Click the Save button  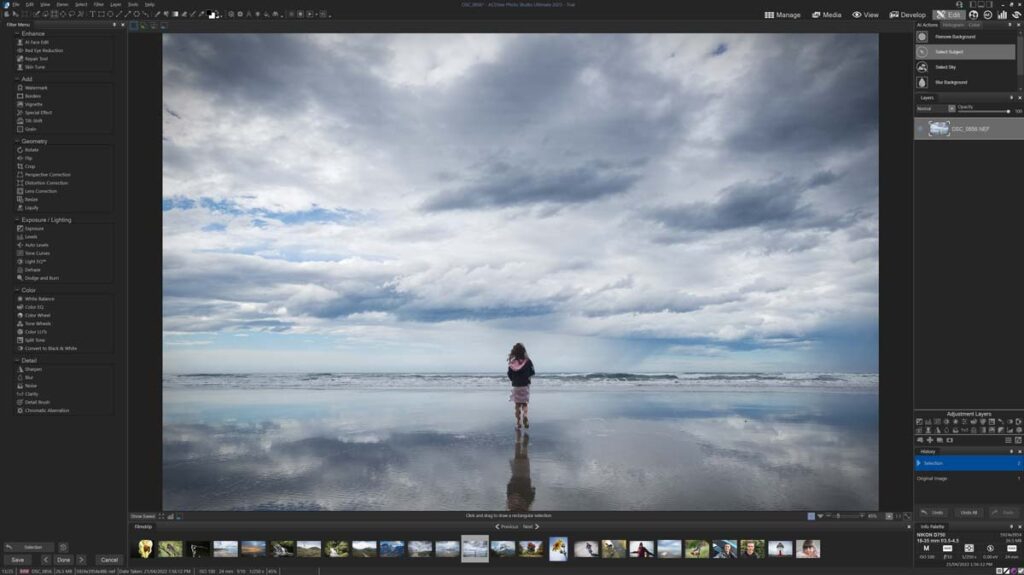(18, 560)
